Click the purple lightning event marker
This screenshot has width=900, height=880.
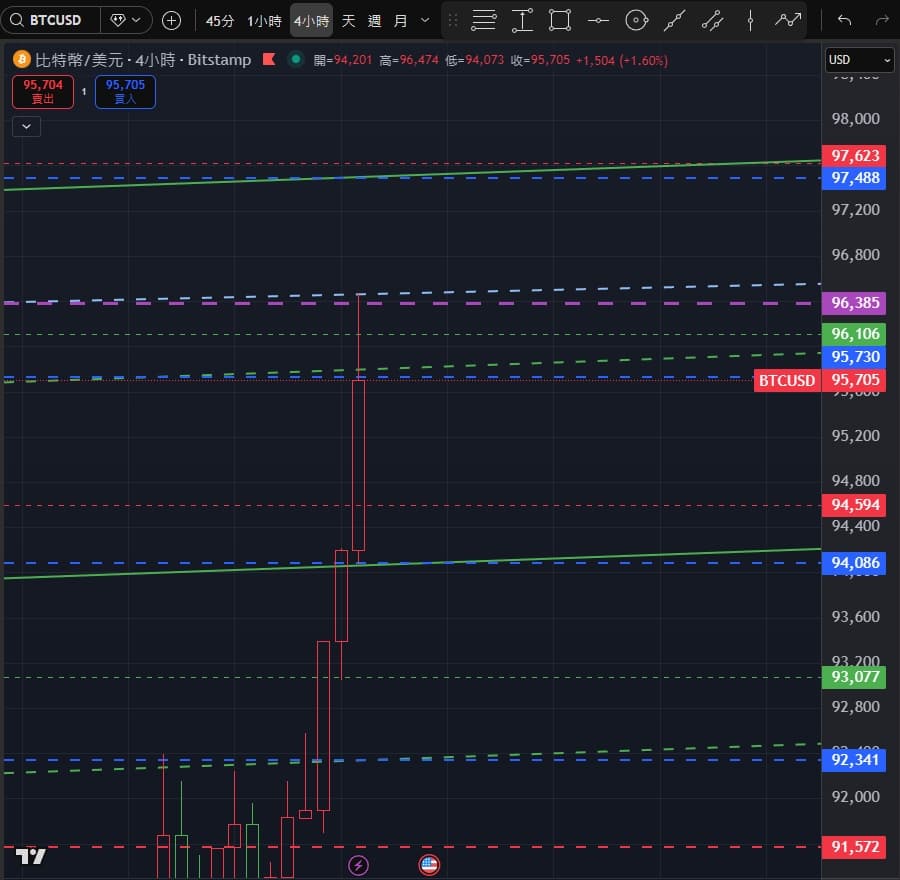tap(358, 865)
